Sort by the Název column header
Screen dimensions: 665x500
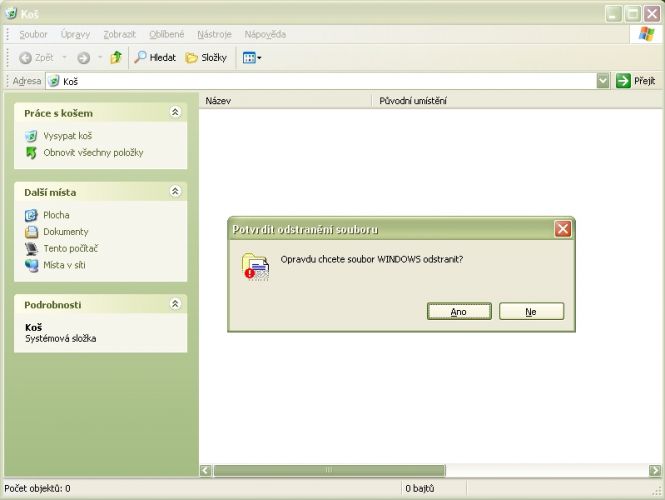tap(285, 101)
